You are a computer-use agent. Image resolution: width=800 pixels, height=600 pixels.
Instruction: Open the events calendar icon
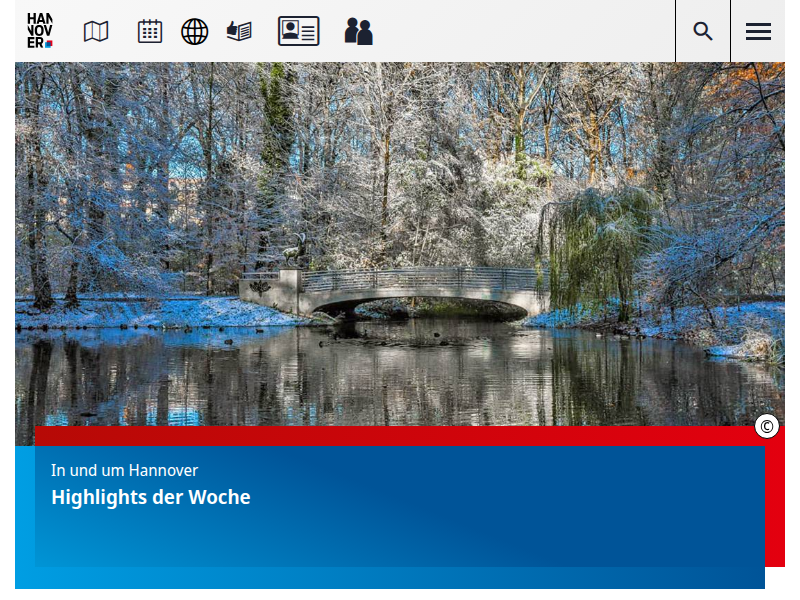point(150,32)
